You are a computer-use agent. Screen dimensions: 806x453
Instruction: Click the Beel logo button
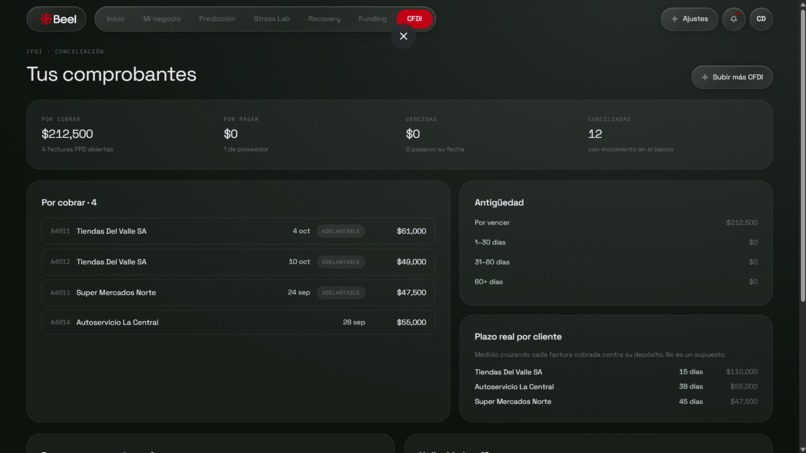tap(57, 19)
